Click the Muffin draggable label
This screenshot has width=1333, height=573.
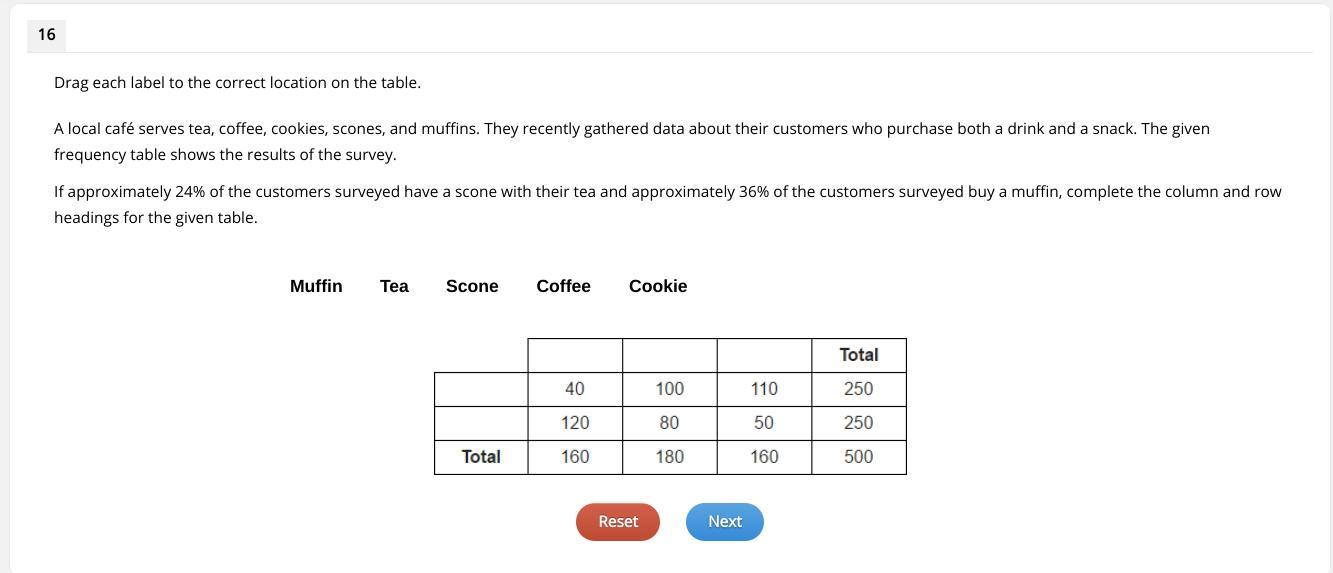(x=316, y=286)
